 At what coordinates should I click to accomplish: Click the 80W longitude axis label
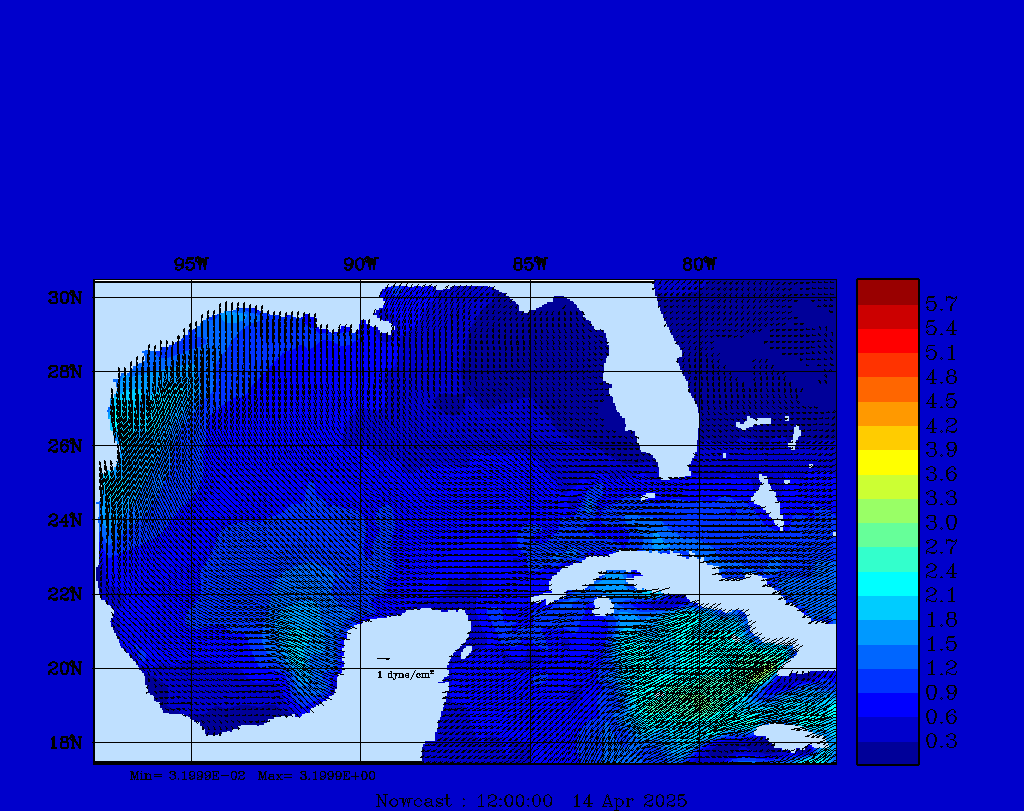(x=699, y=265)
